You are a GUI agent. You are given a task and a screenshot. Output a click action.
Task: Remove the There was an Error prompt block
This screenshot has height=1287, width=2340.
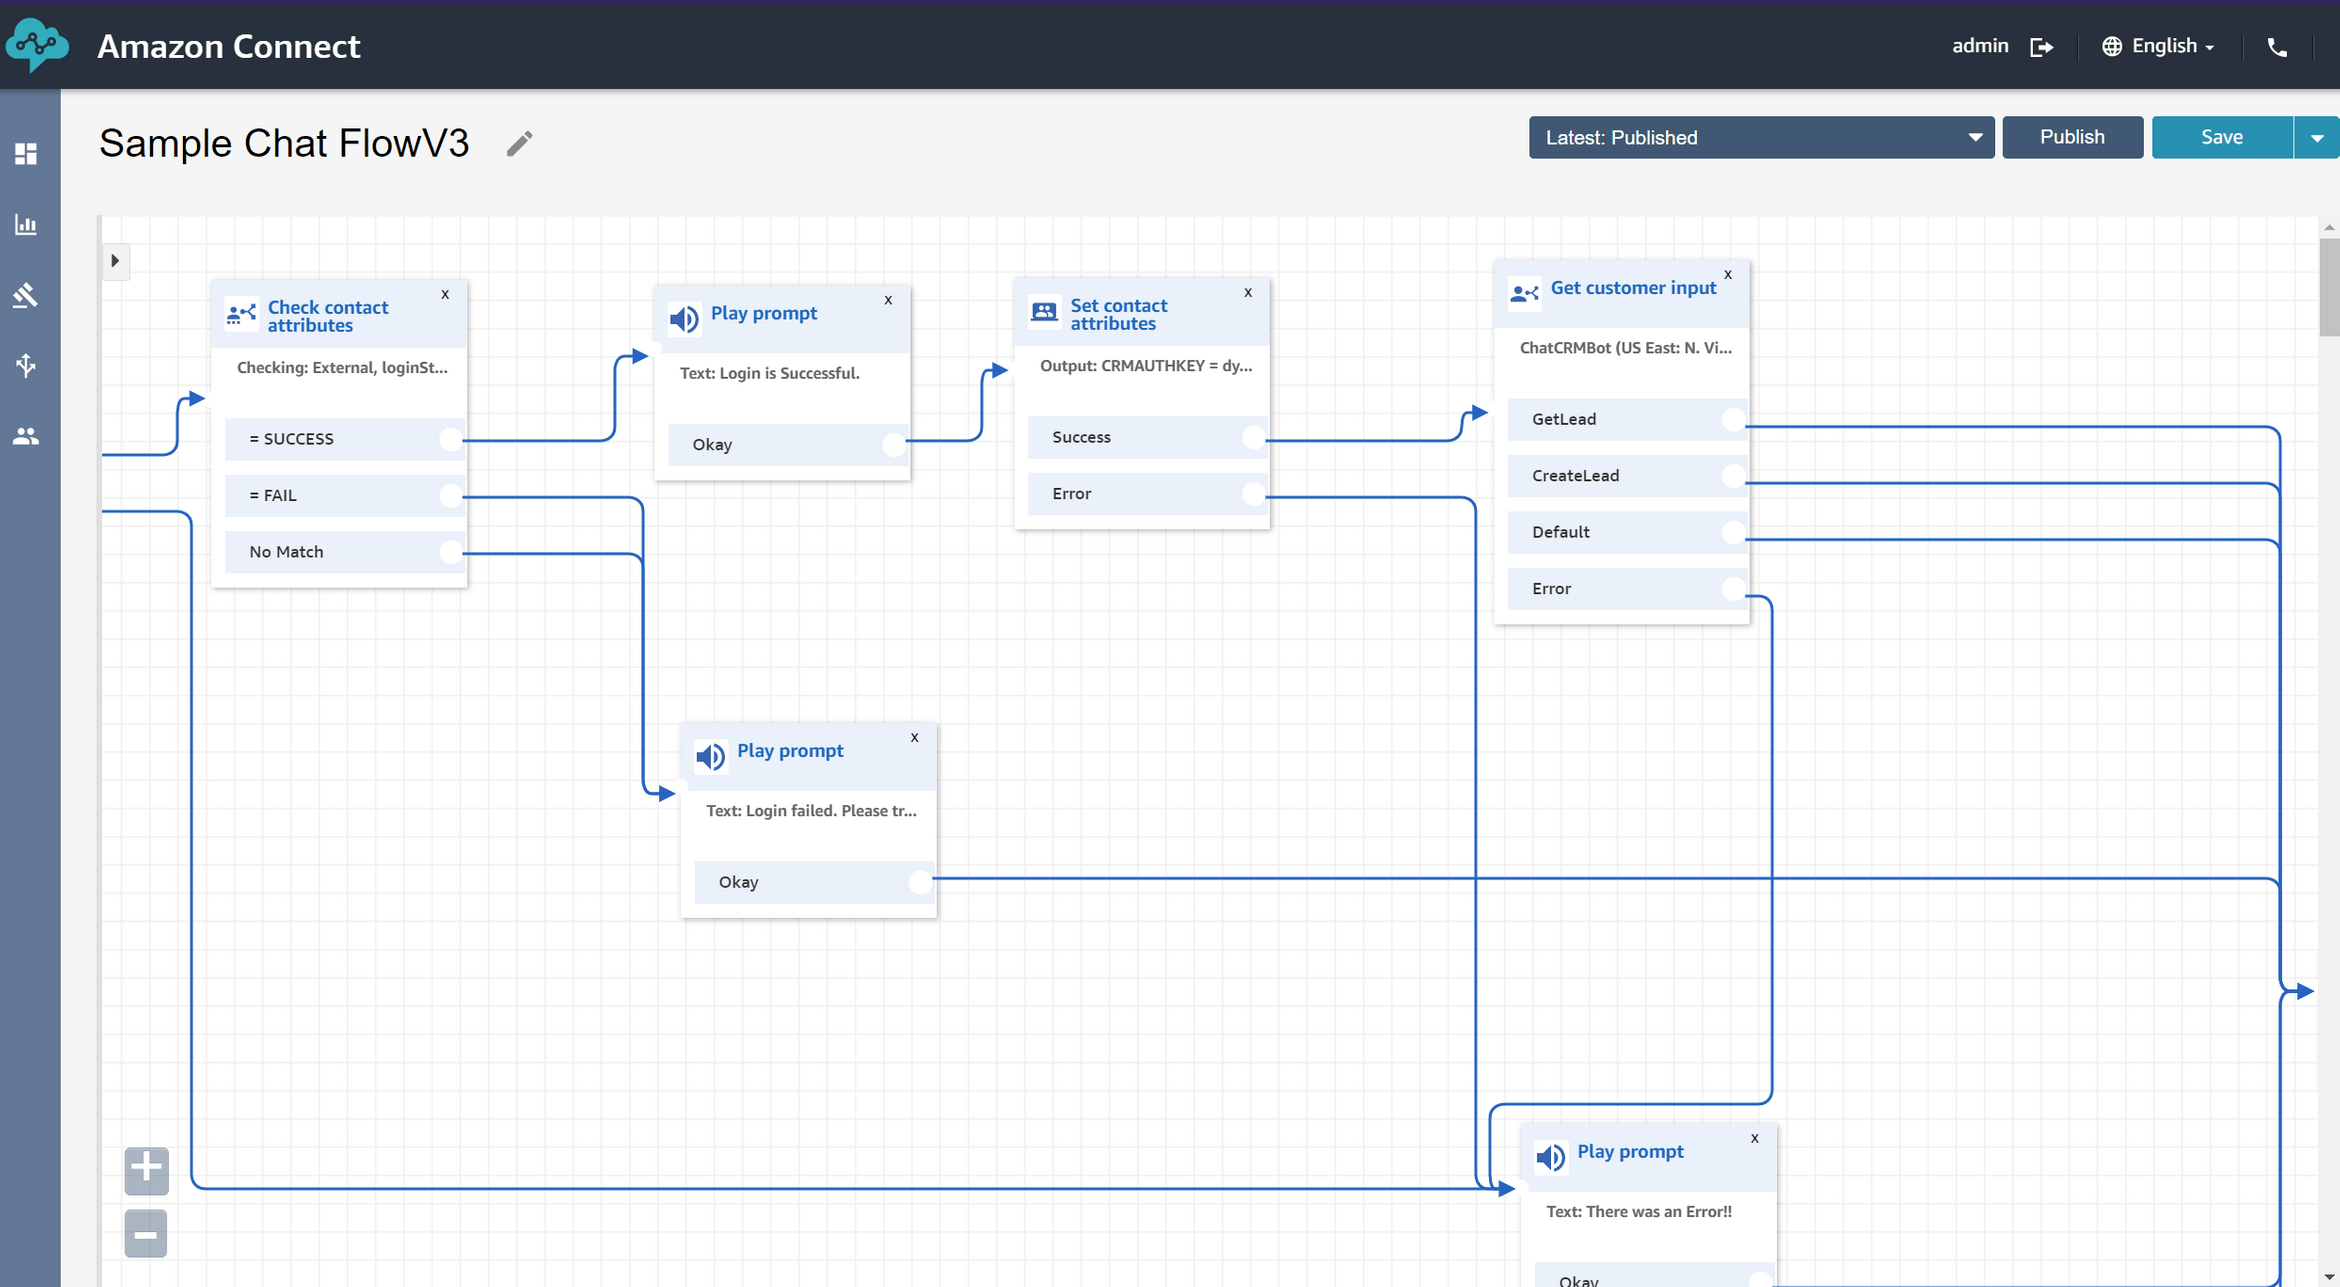[x=1755, y=1139]
